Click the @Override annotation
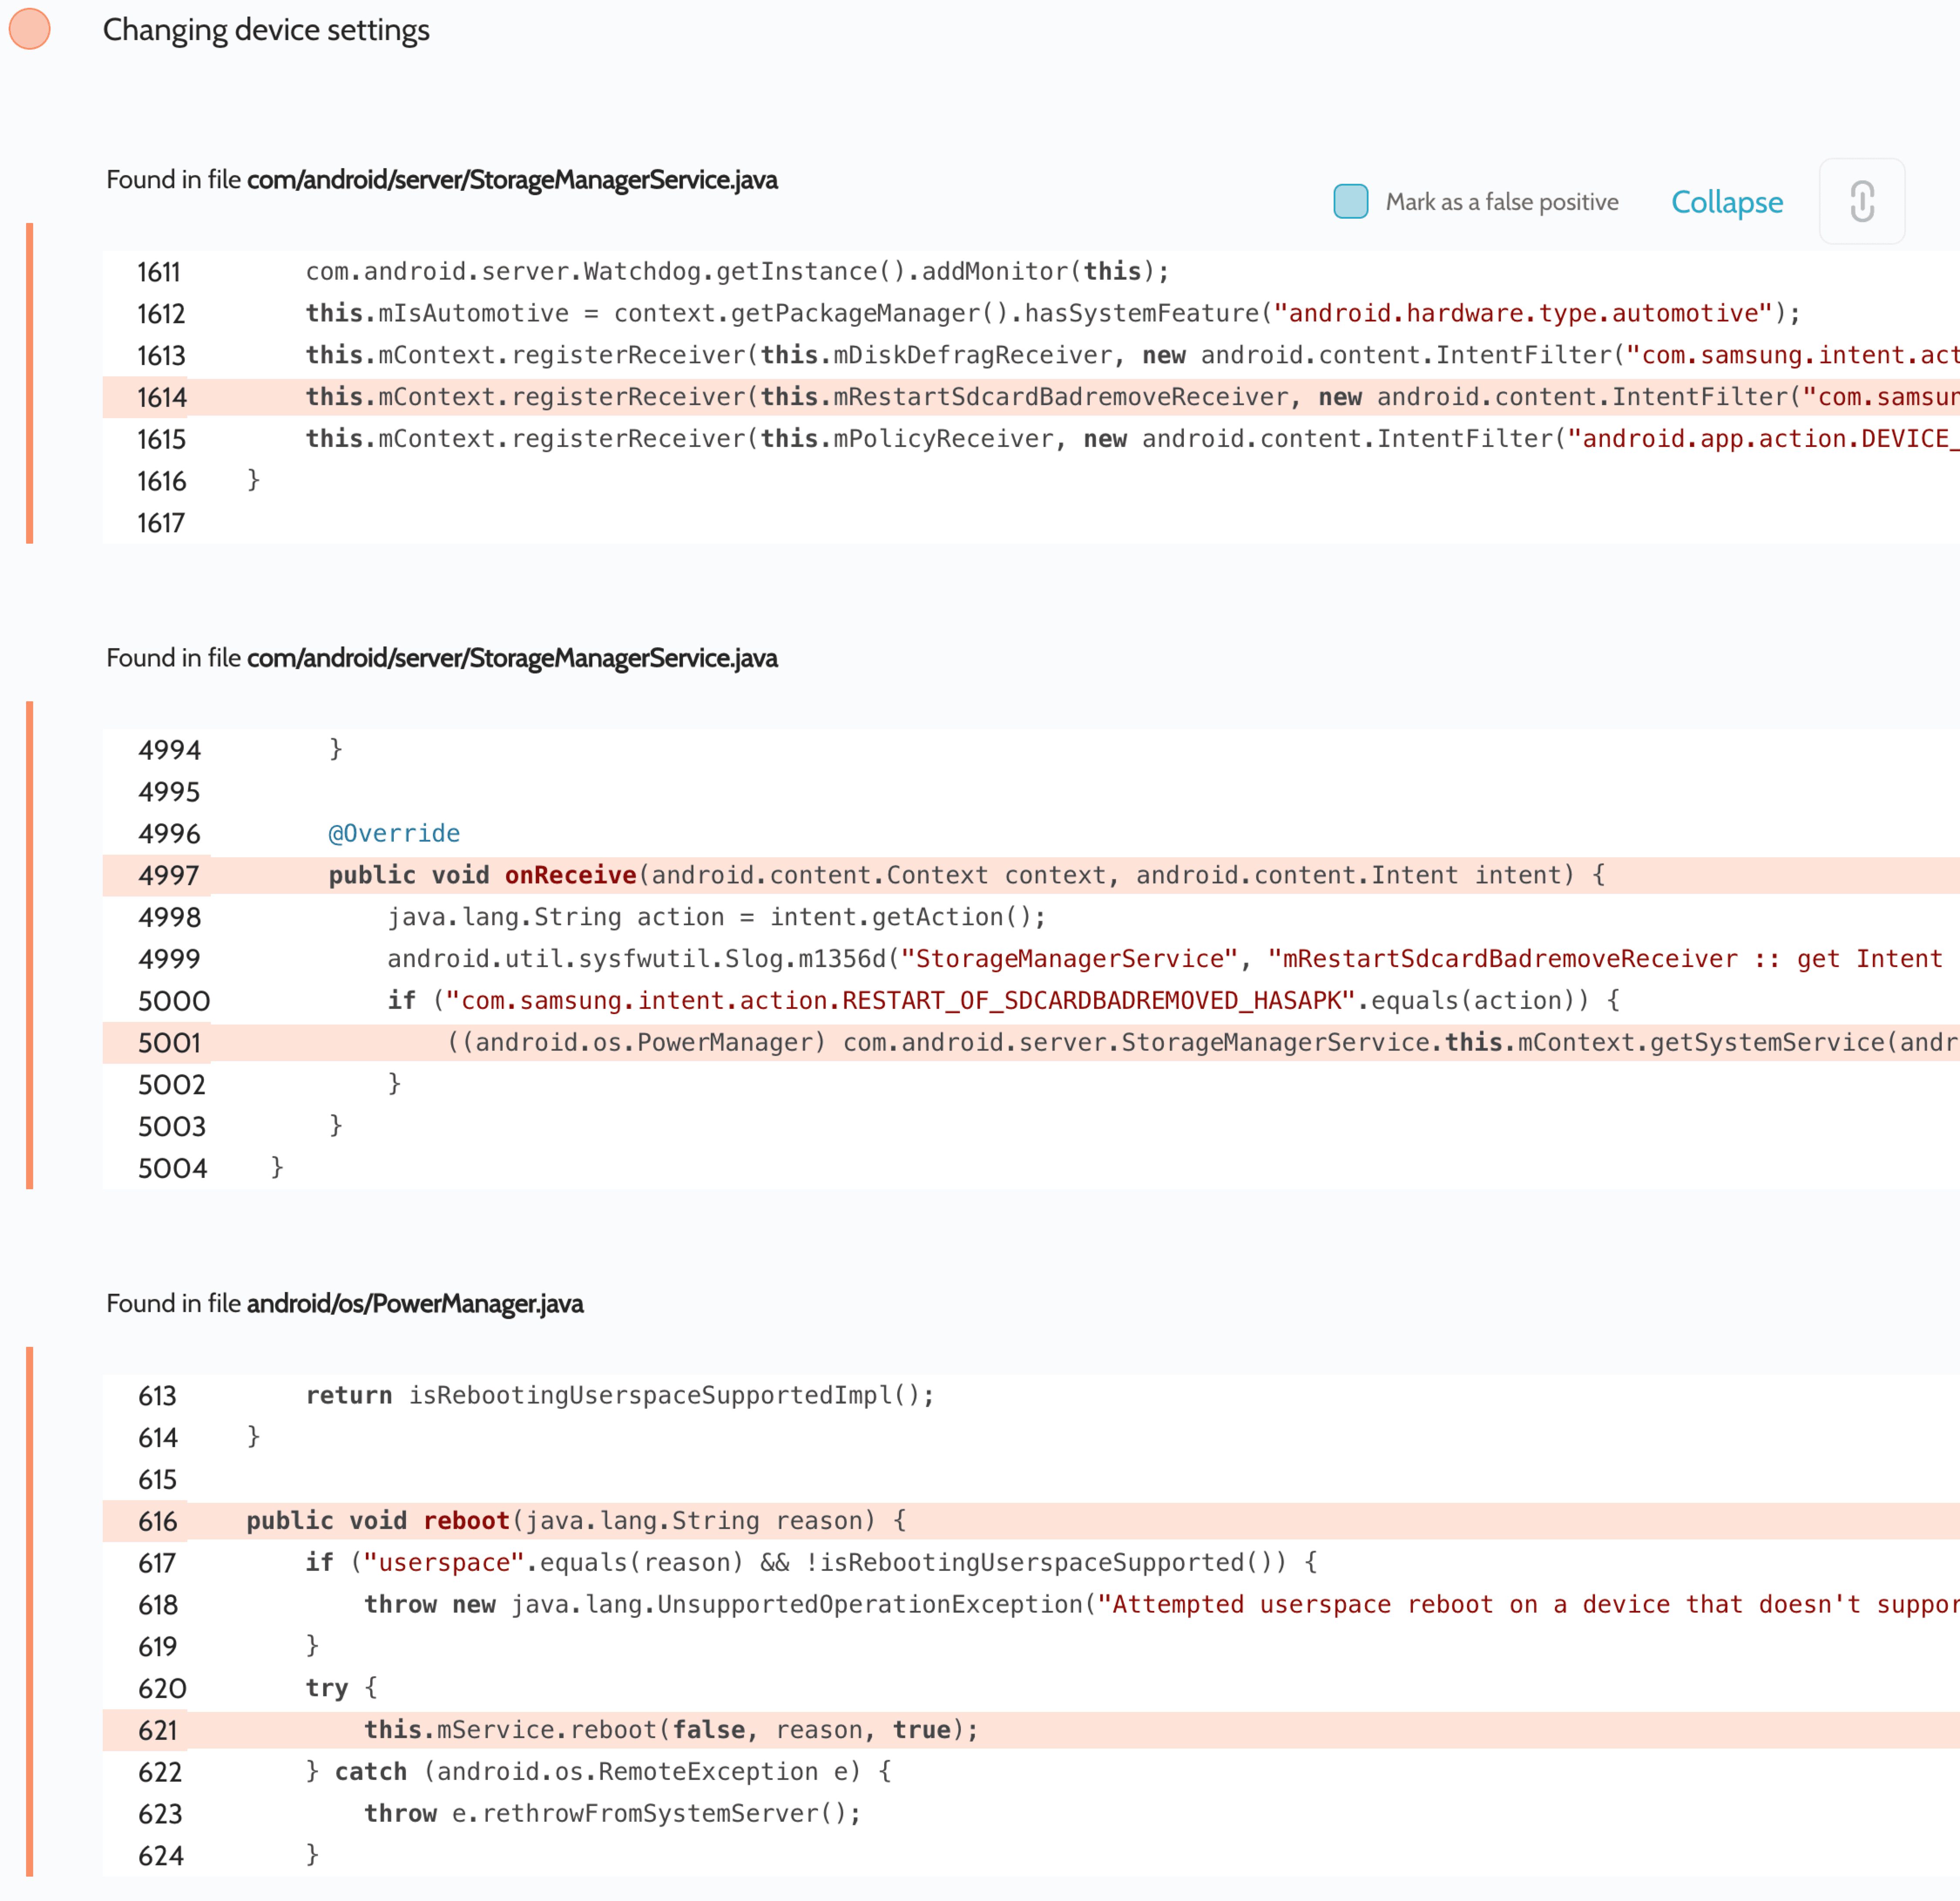 394,833
